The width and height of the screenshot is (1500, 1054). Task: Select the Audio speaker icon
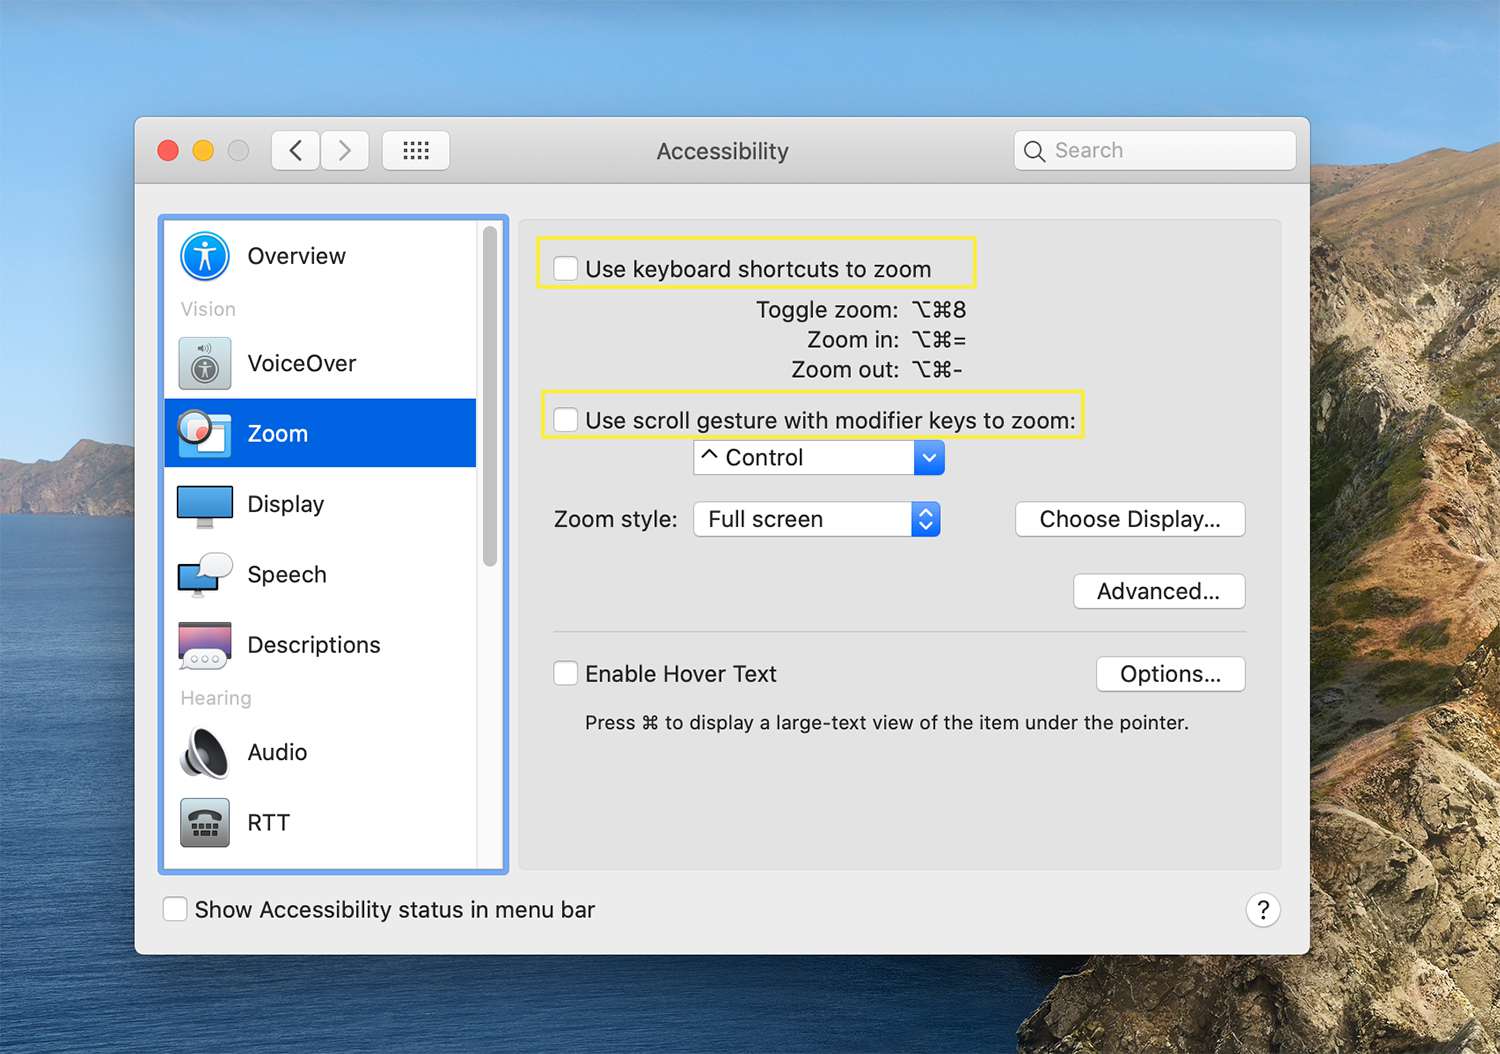pyautogui.click(x=205, y=752)
